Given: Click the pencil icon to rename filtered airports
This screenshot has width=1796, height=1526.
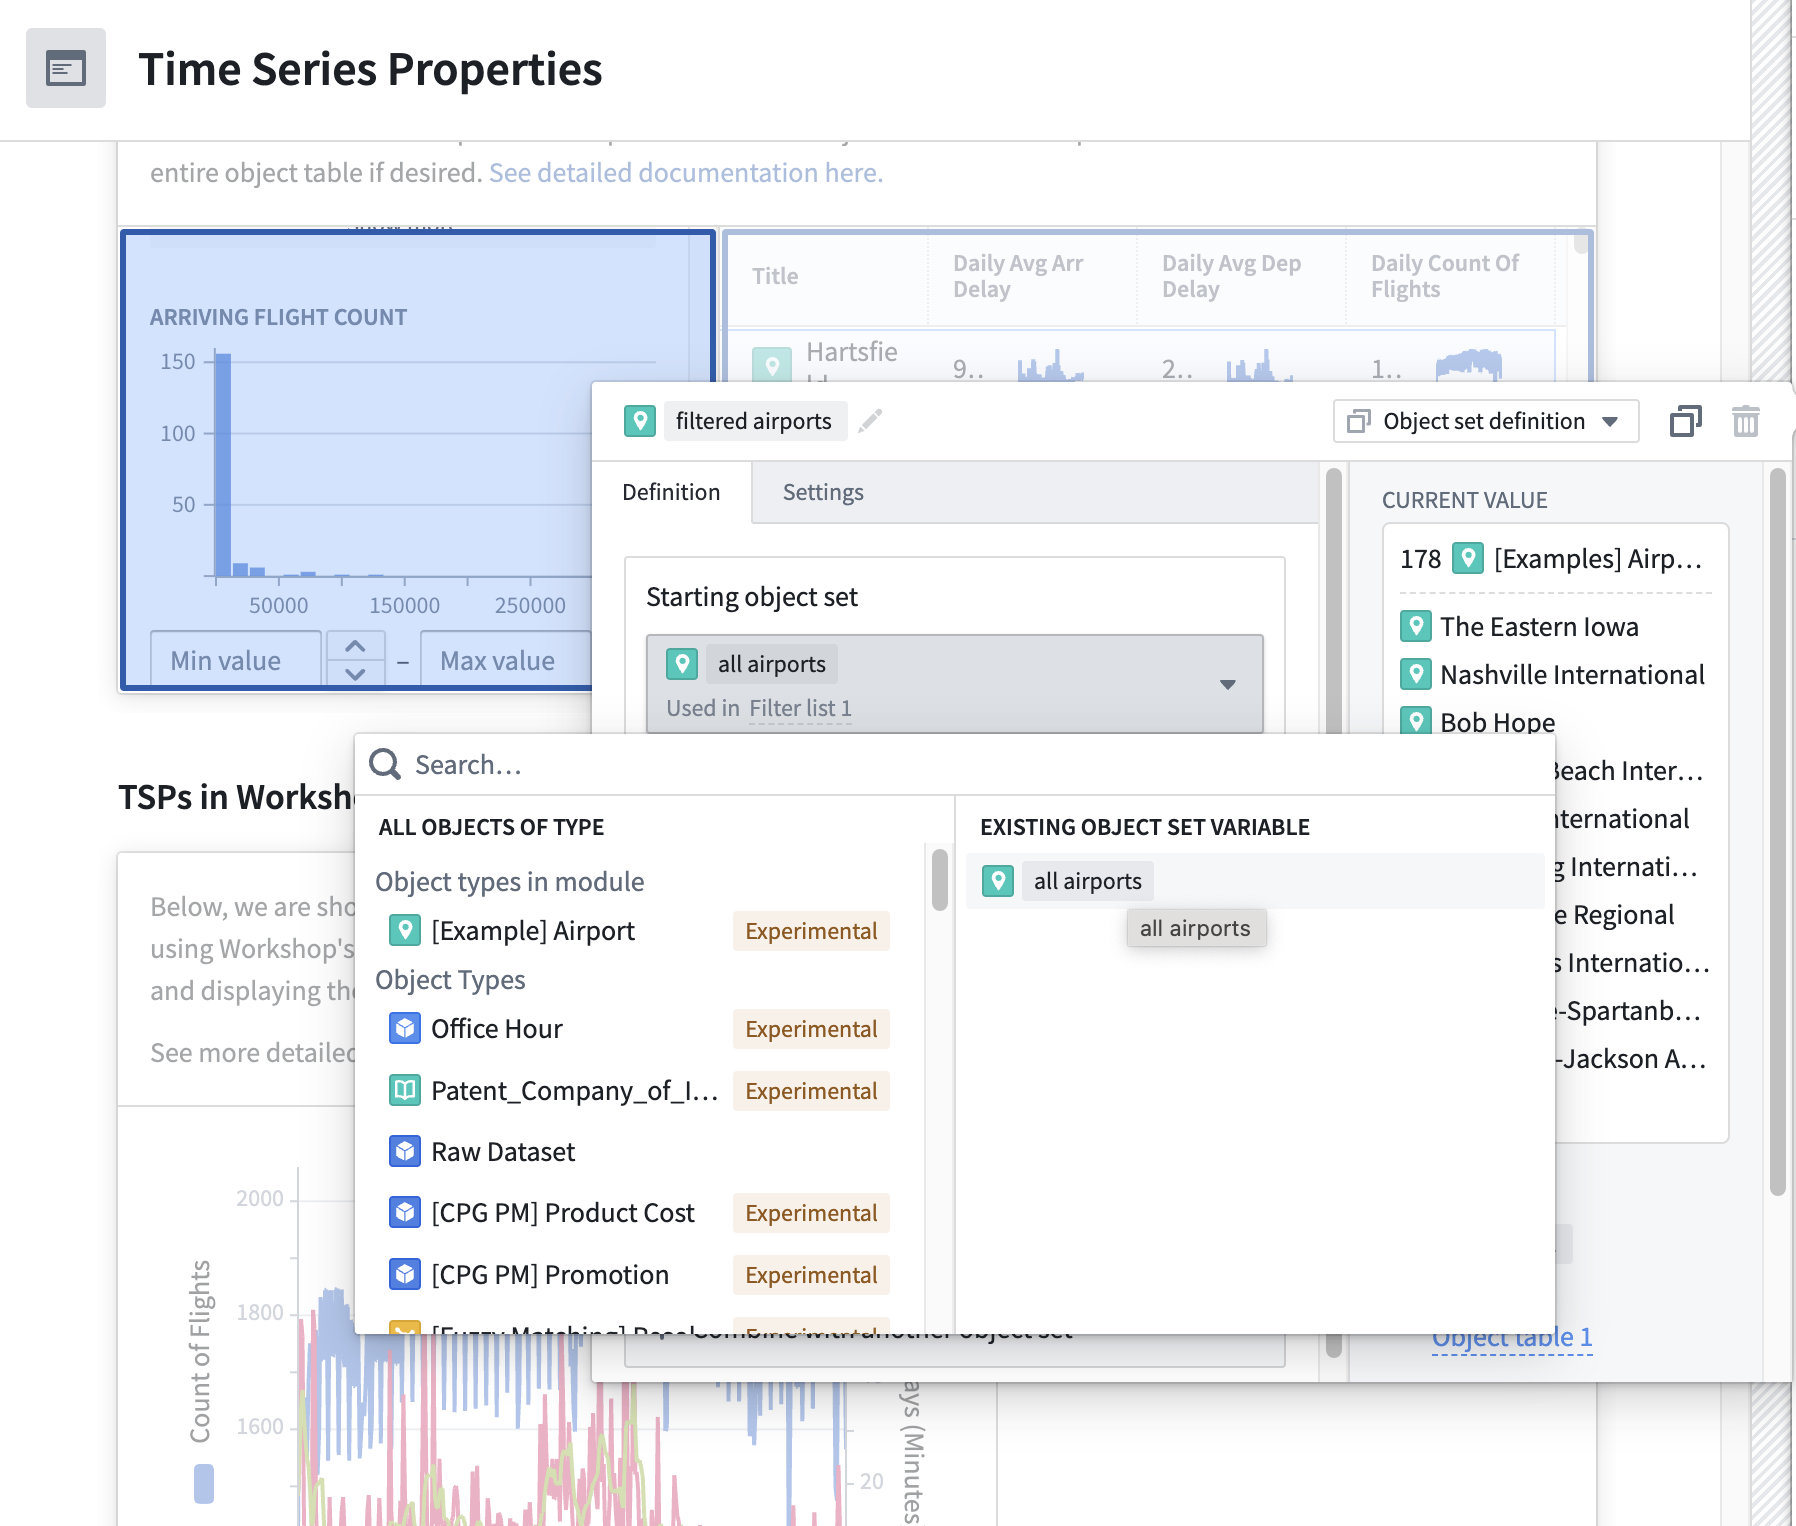Looking at the screenshot, I should 870,421.
